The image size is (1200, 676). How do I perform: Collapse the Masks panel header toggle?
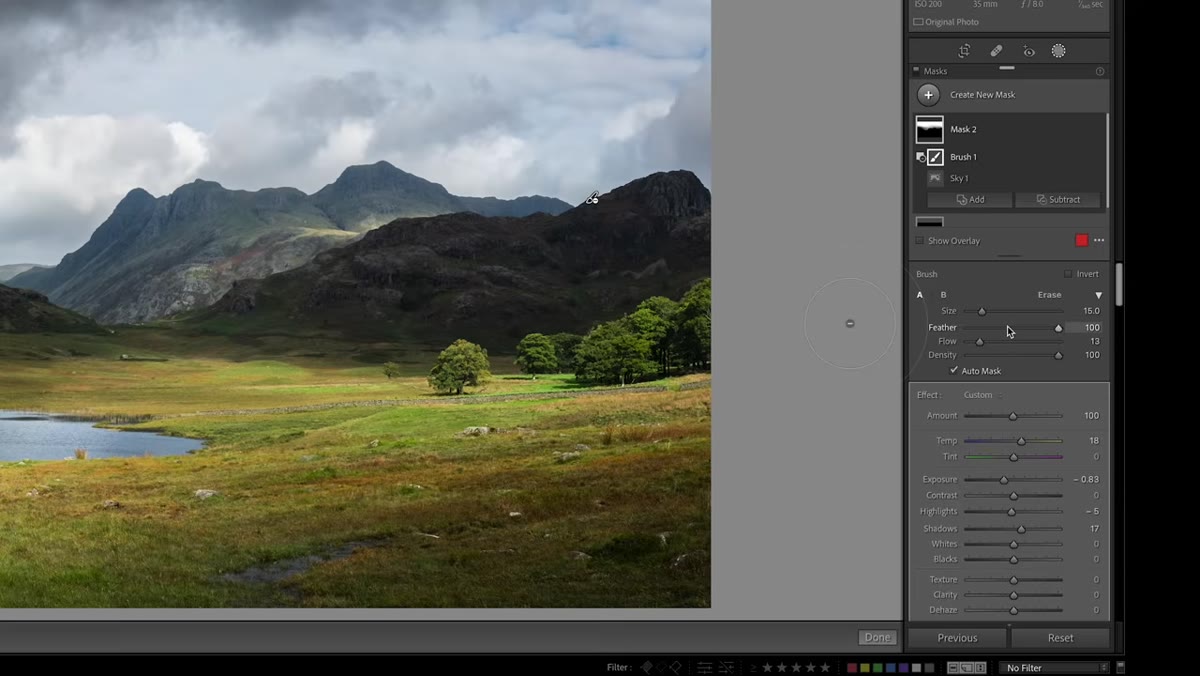pos(916,71)
